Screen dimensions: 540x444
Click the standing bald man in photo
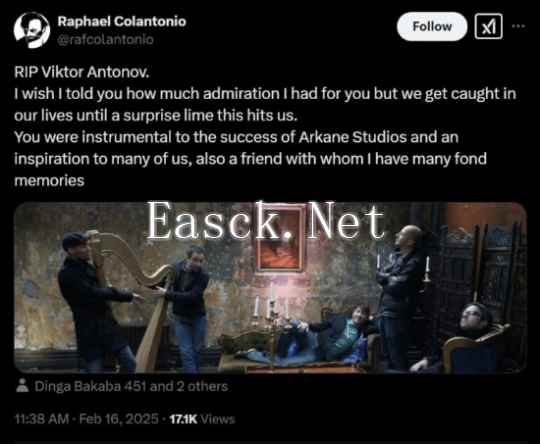coord(399,296)
